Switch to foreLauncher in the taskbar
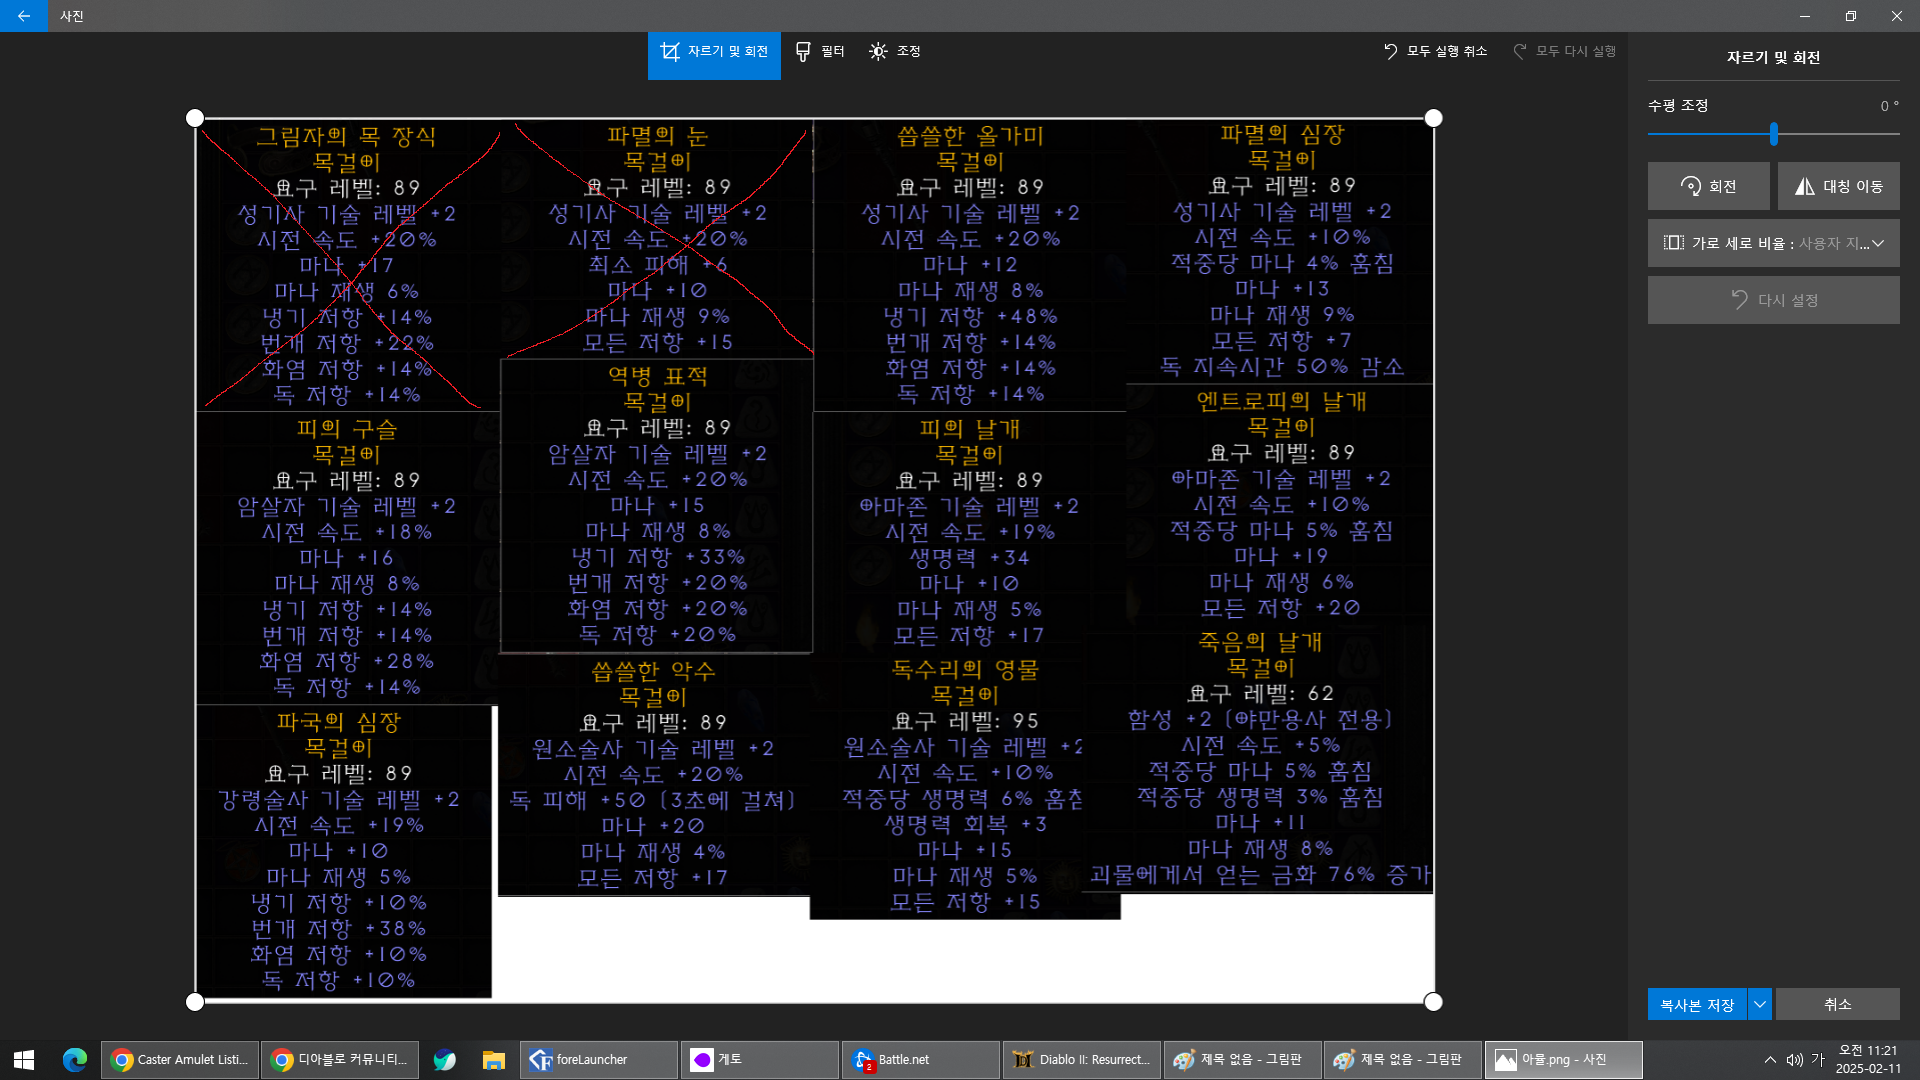This screenshot has width=1920, height=1080. pyautogui.click(x=599, y=1059)
